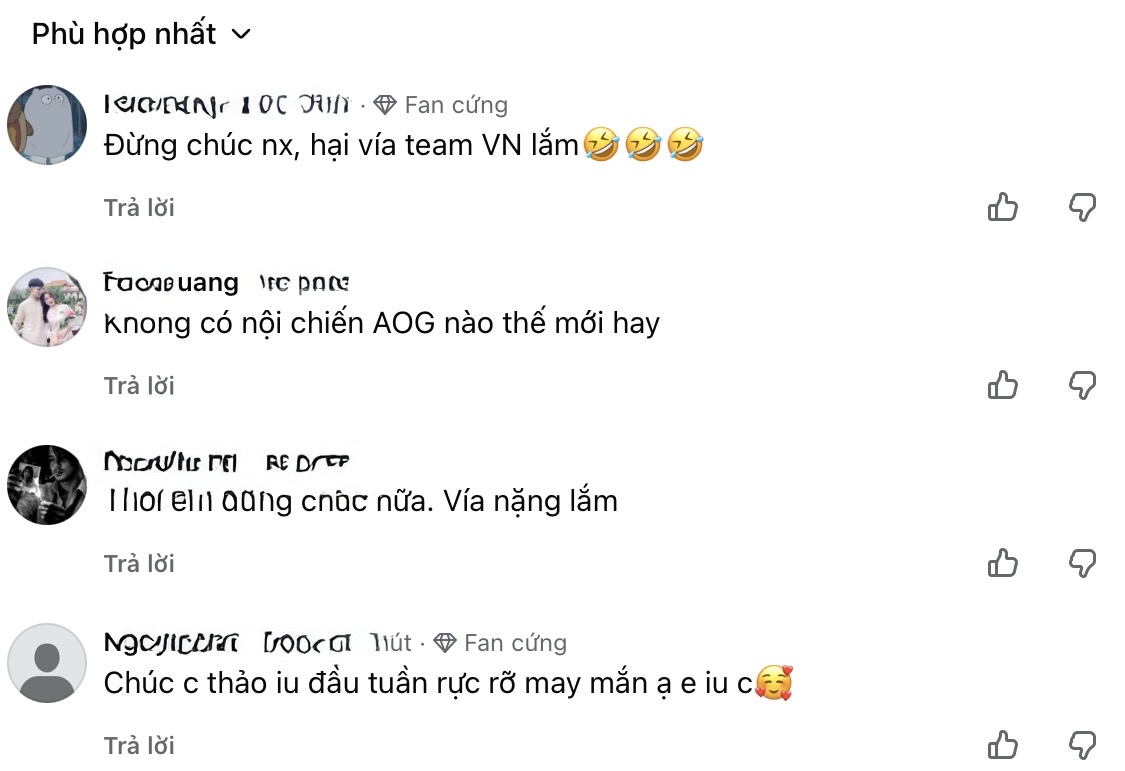Like the 'nội chiến AOG' comment
The image size is (1125, 771).
pos(1002,385)
